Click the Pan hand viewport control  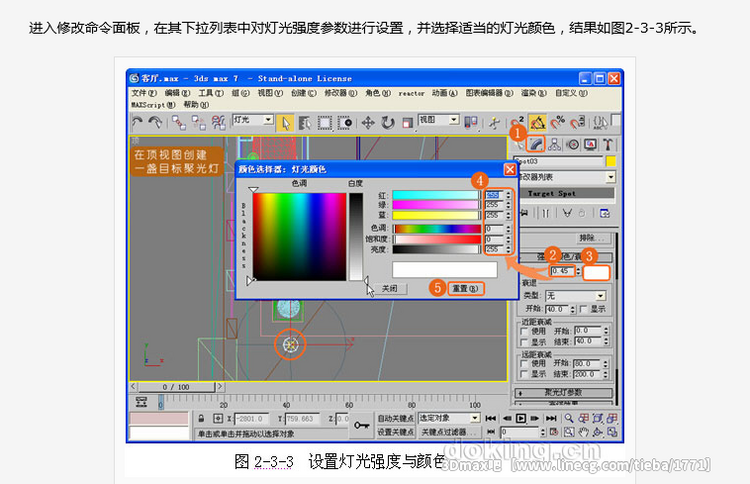click(x=583, y=432)
